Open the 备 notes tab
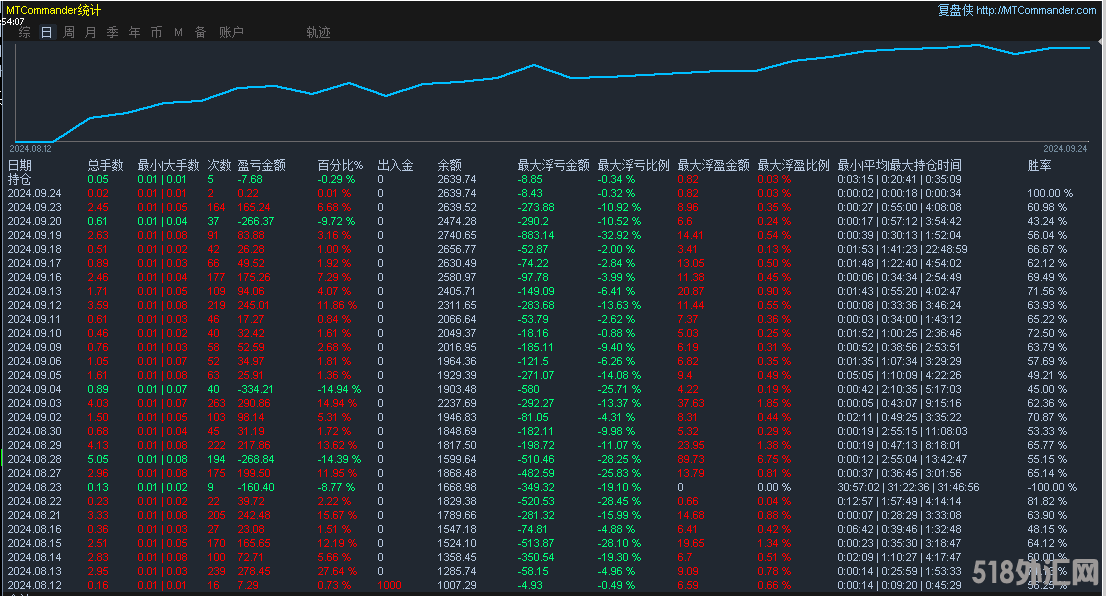The height and width of the screenshot is (596, 1106). tap(201, 32)
